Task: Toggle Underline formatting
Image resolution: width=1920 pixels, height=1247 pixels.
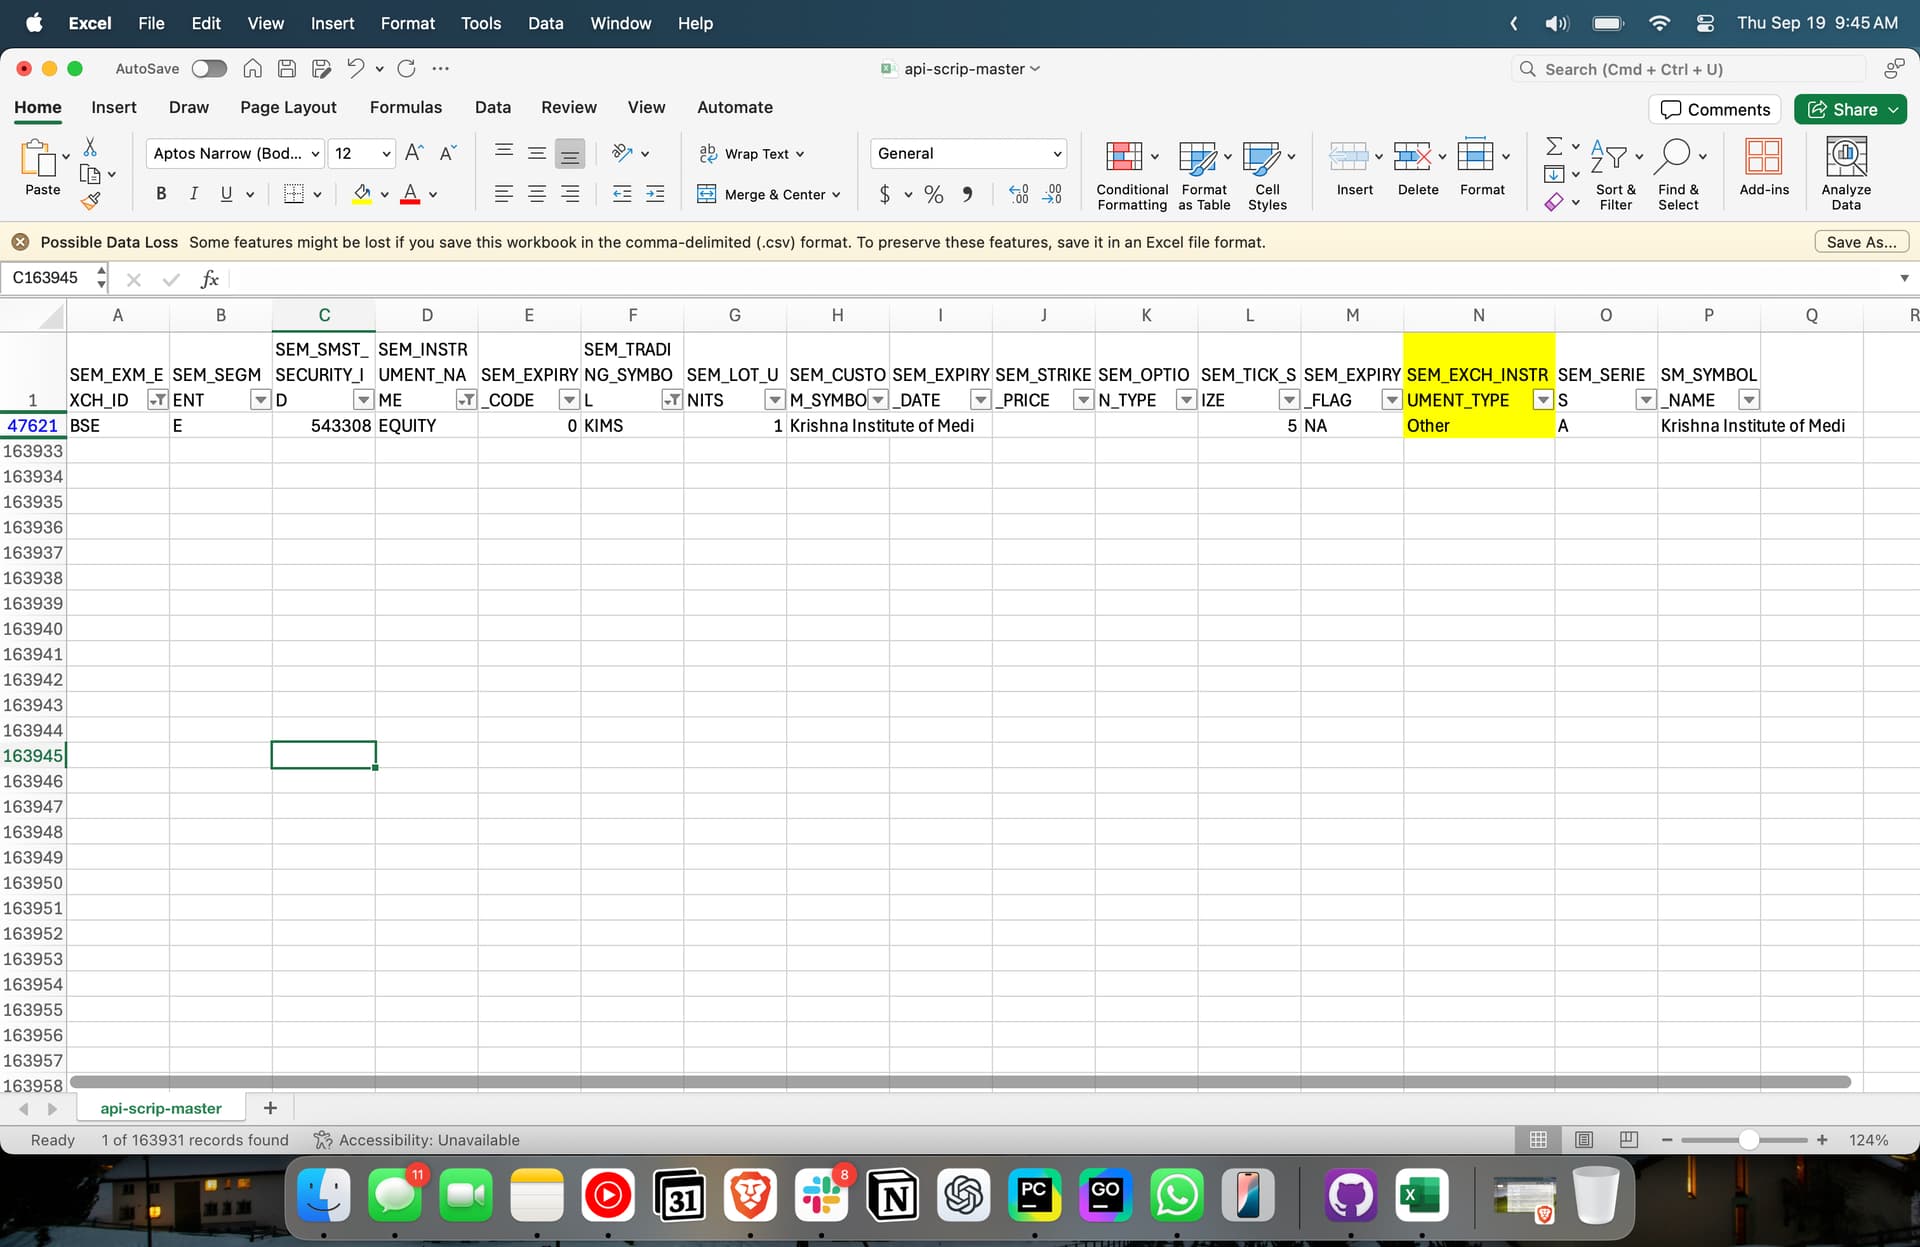Action: [227, 194]
